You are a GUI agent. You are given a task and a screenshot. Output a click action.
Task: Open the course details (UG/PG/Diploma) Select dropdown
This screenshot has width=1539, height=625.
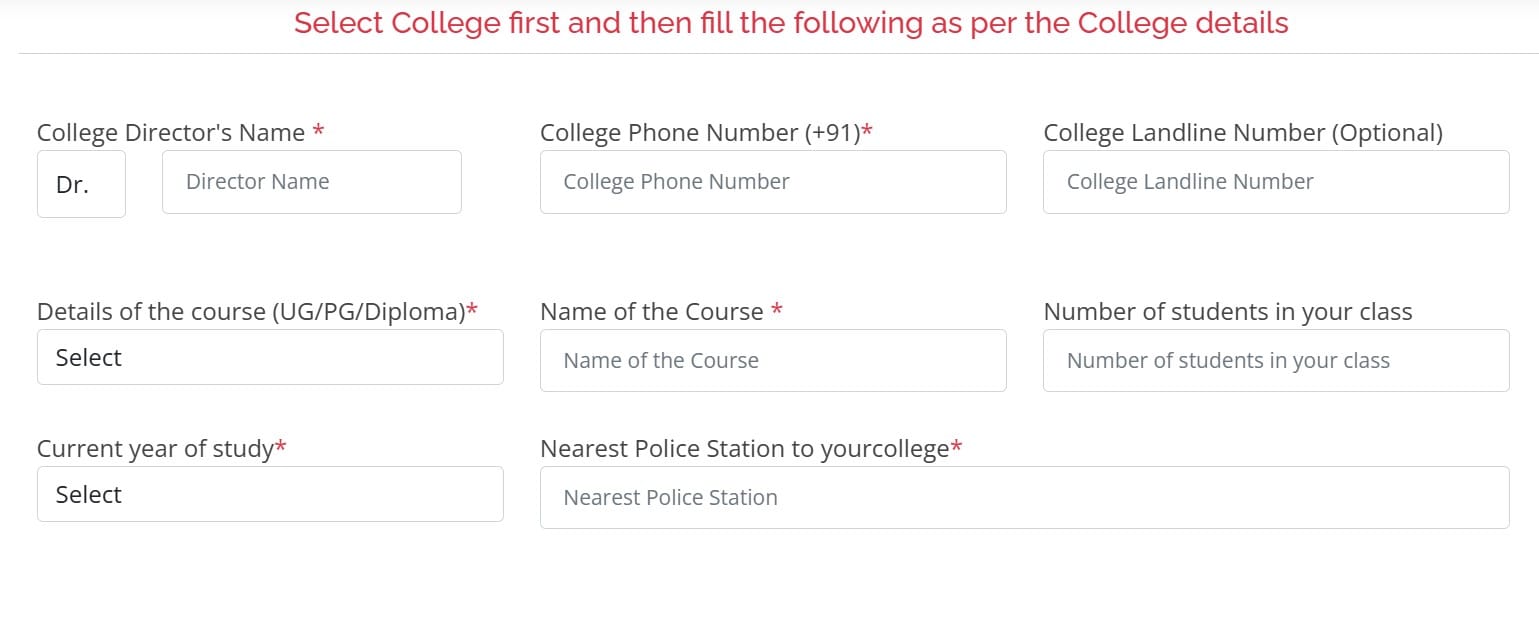pyautogui.click(x=270, y=357)
